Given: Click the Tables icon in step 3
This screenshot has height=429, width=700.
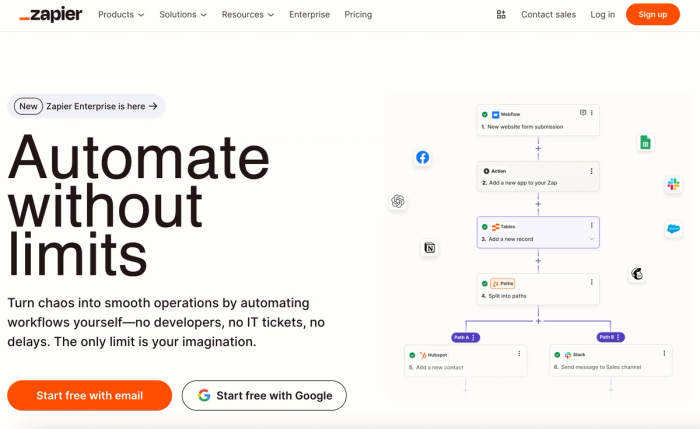Looking at the screenshot, I should click(x=495, y=227).
